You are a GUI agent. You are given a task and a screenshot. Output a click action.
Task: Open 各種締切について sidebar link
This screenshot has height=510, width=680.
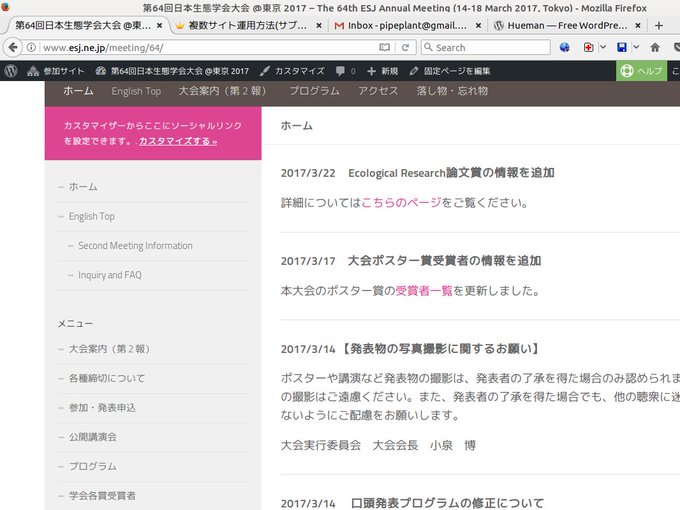[107, 378]
